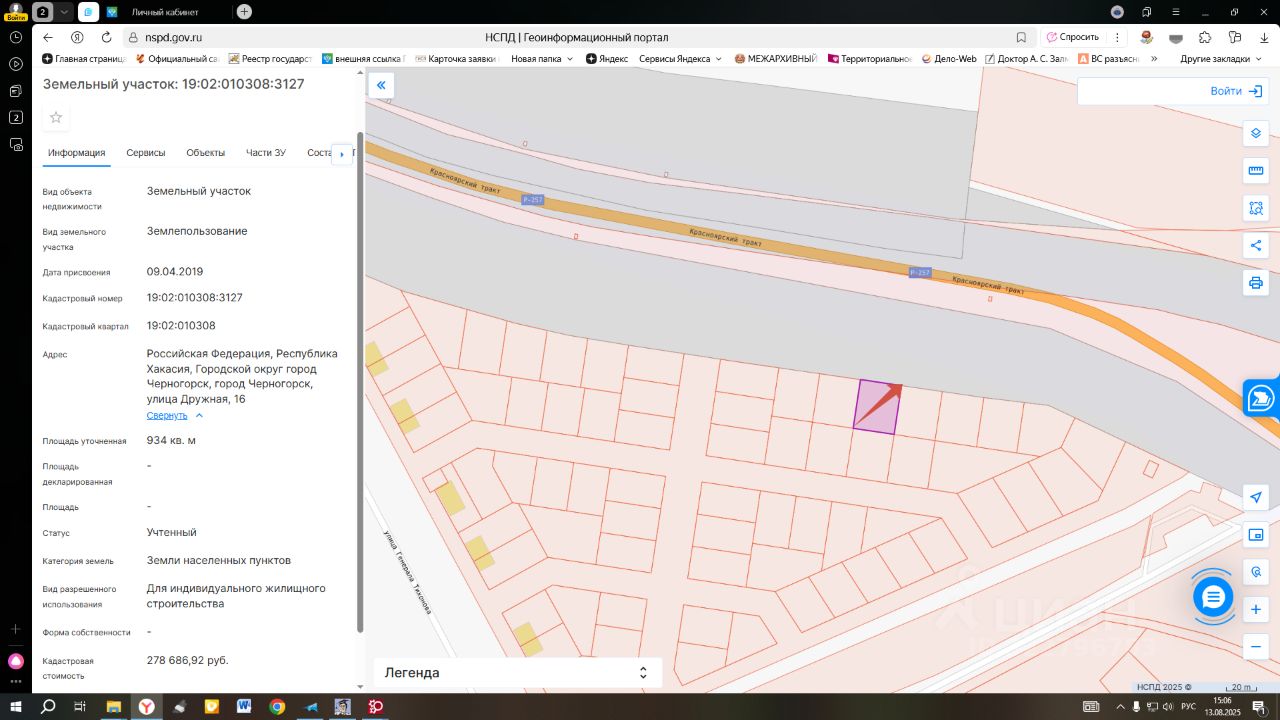Center map on my location
This screenshot has height=720, width=1280.
(x=1256, y=498)
